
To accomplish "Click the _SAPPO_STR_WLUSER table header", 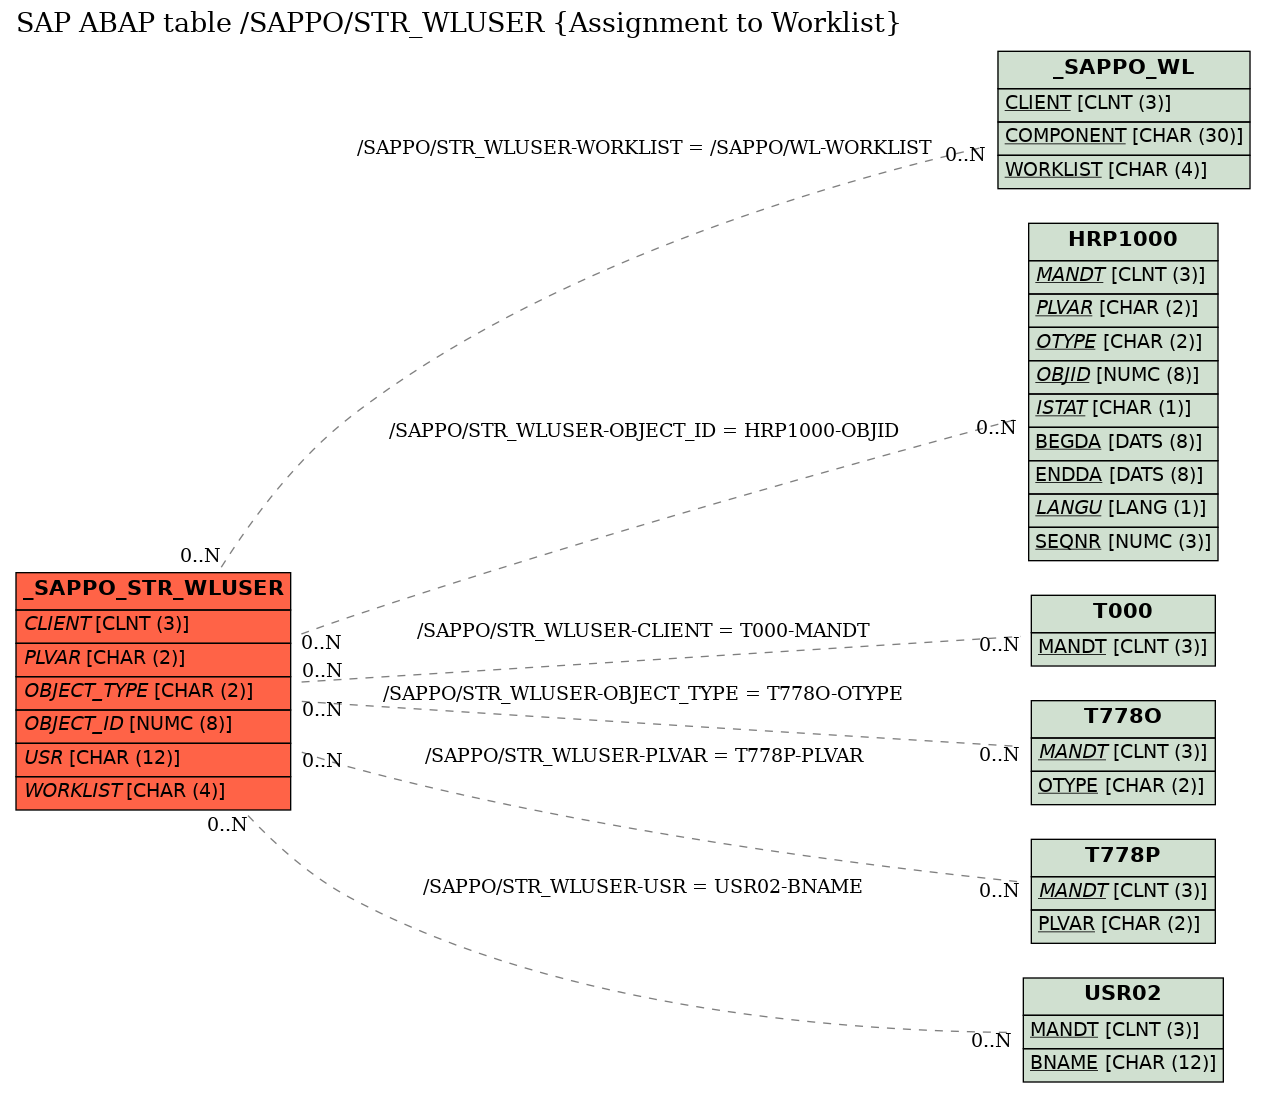I will click(153, 589).
